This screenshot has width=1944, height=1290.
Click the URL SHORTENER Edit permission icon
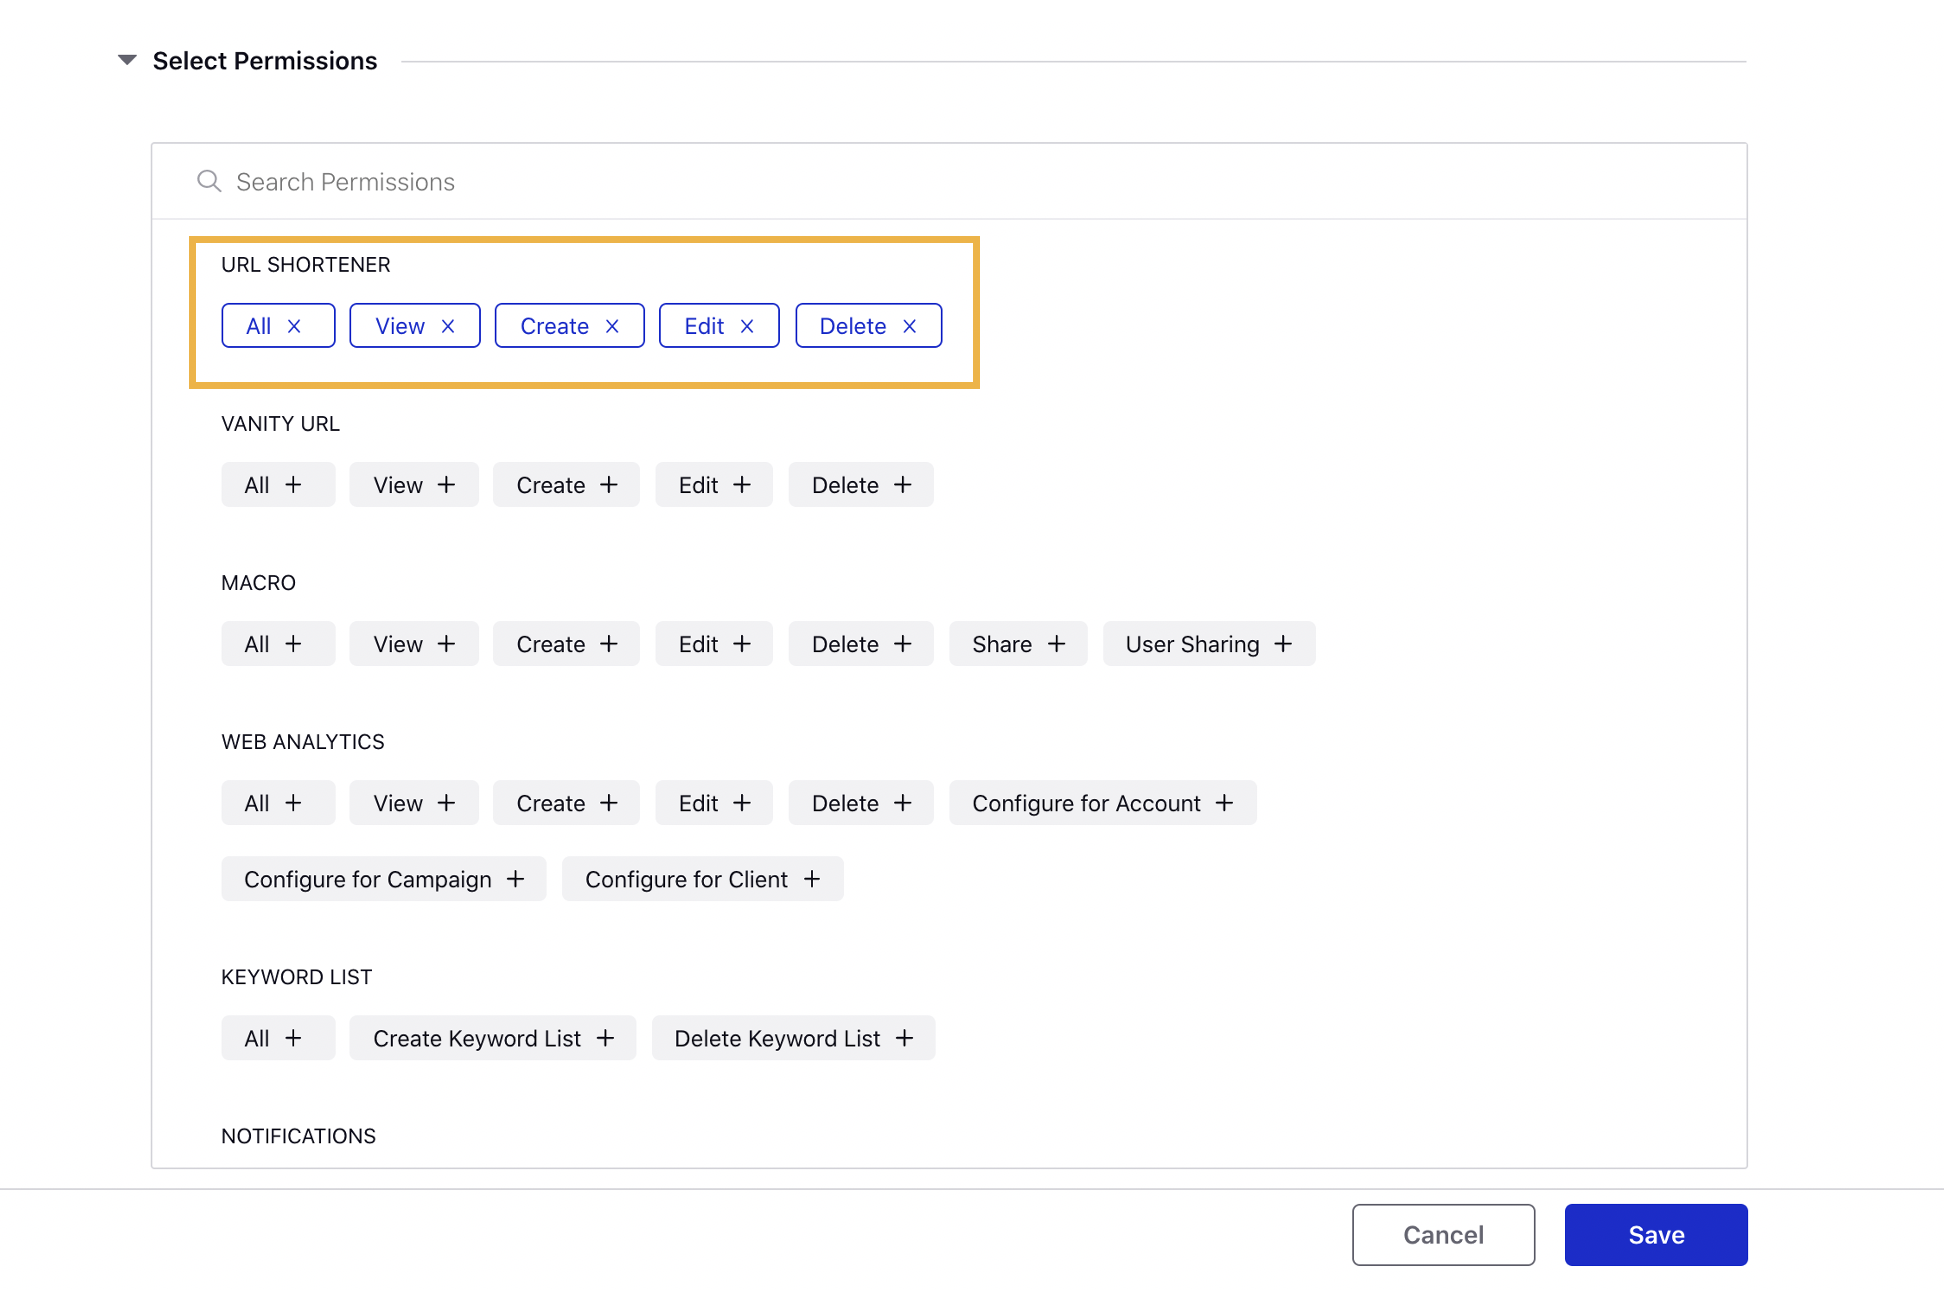[748, 324]
